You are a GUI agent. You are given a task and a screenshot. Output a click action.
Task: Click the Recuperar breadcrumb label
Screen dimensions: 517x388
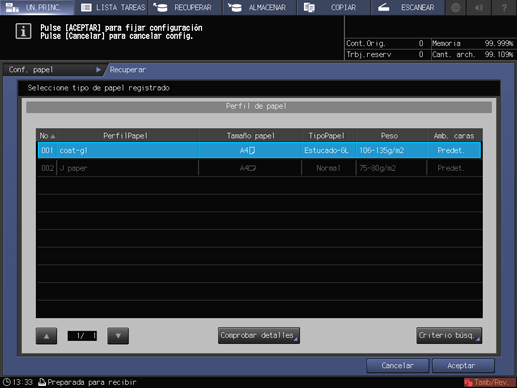(x=128, y=70)
